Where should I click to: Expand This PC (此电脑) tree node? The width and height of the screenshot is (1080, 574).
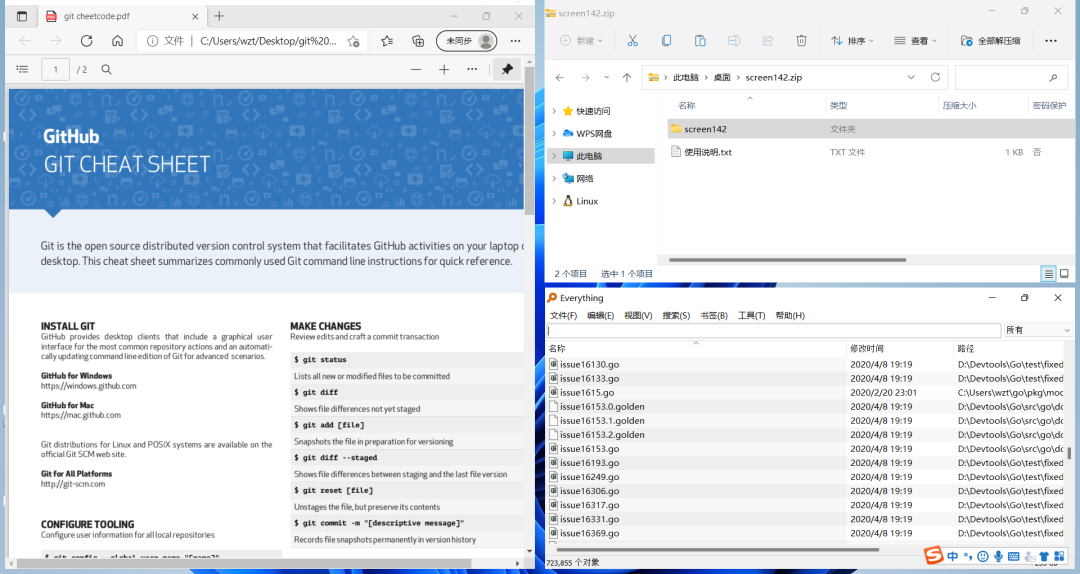point(554,156)
